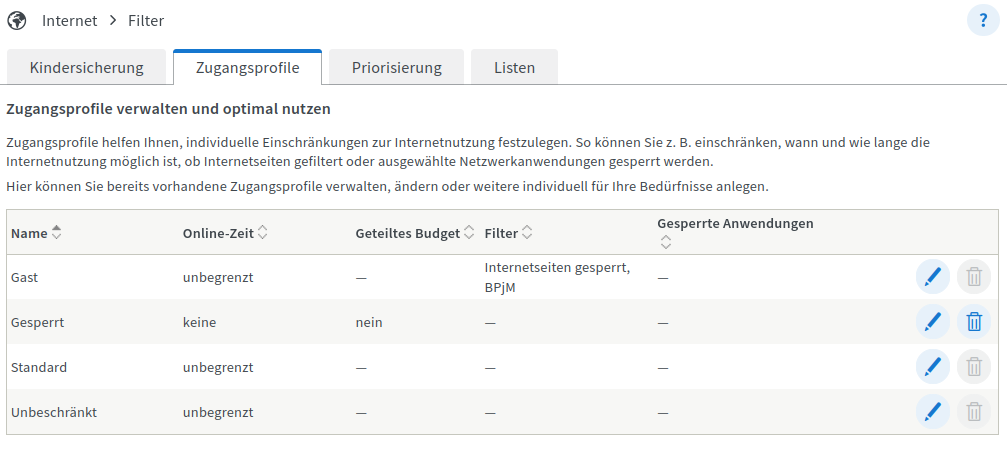Click the trash icon for Unbeschränkt
1007x467 pixels.
click(x=973, y=412)
